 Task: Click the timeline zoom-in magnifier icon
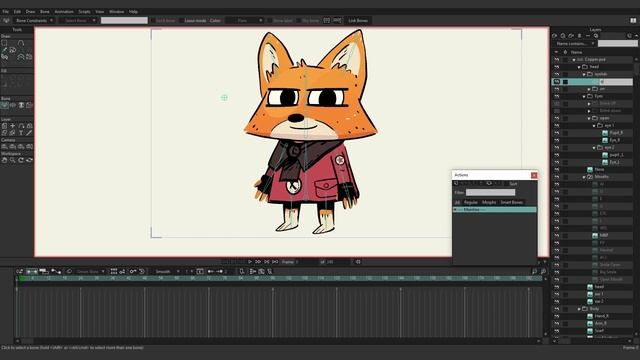point(543,271)
